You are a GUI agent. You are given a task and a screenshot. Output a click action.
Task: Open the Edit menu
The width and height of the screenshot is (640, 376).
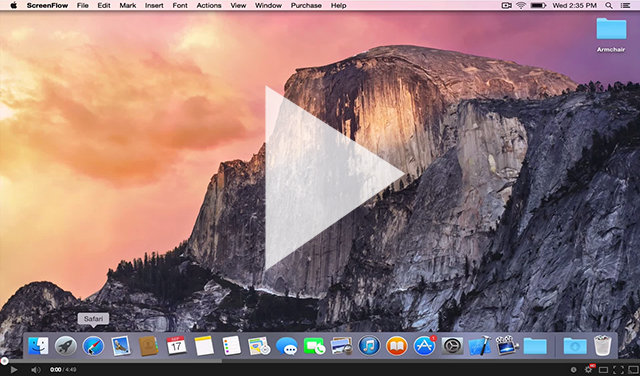coord(104,5)
